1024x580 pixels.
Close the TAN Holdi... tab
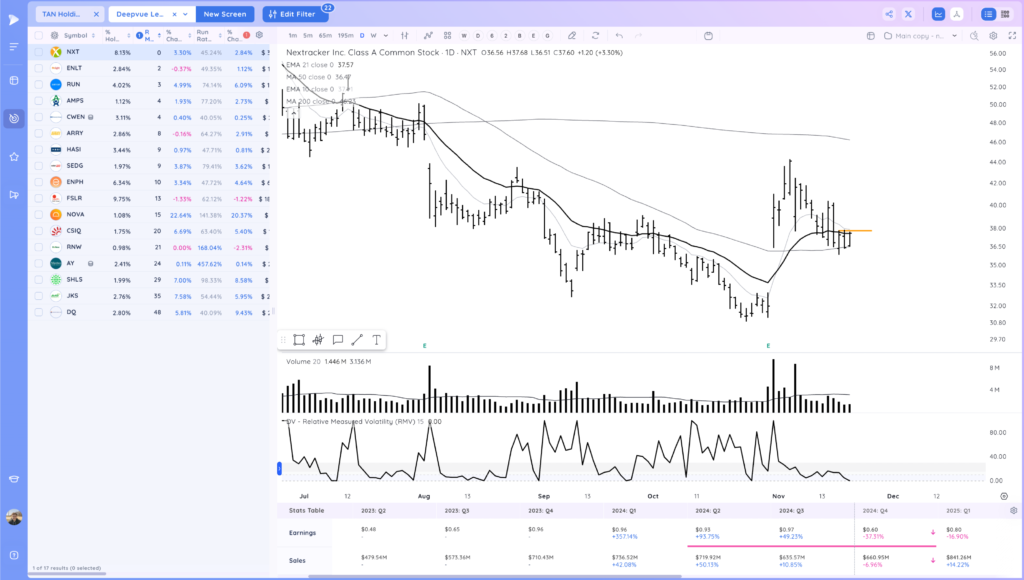96,14
